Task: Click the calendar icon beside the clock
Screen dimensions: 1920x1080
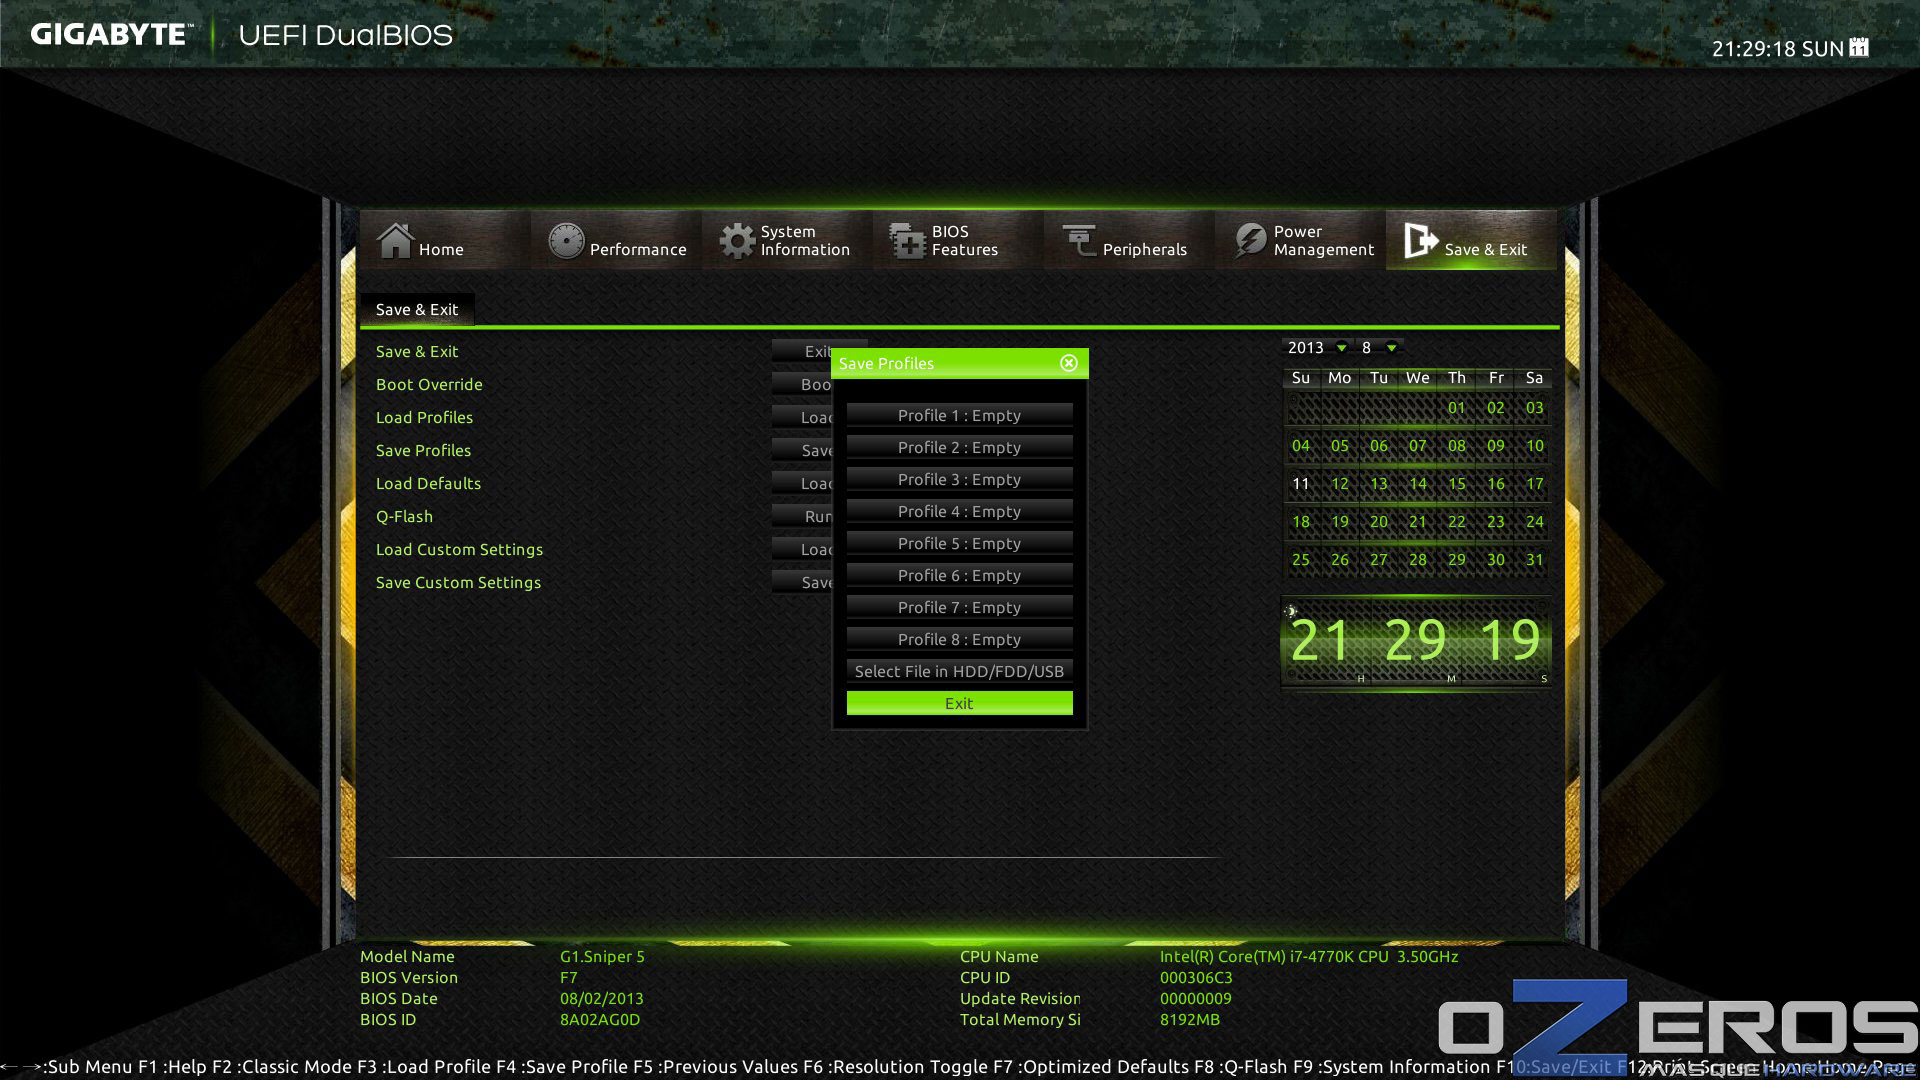Action: click(x=1859, y=47)
